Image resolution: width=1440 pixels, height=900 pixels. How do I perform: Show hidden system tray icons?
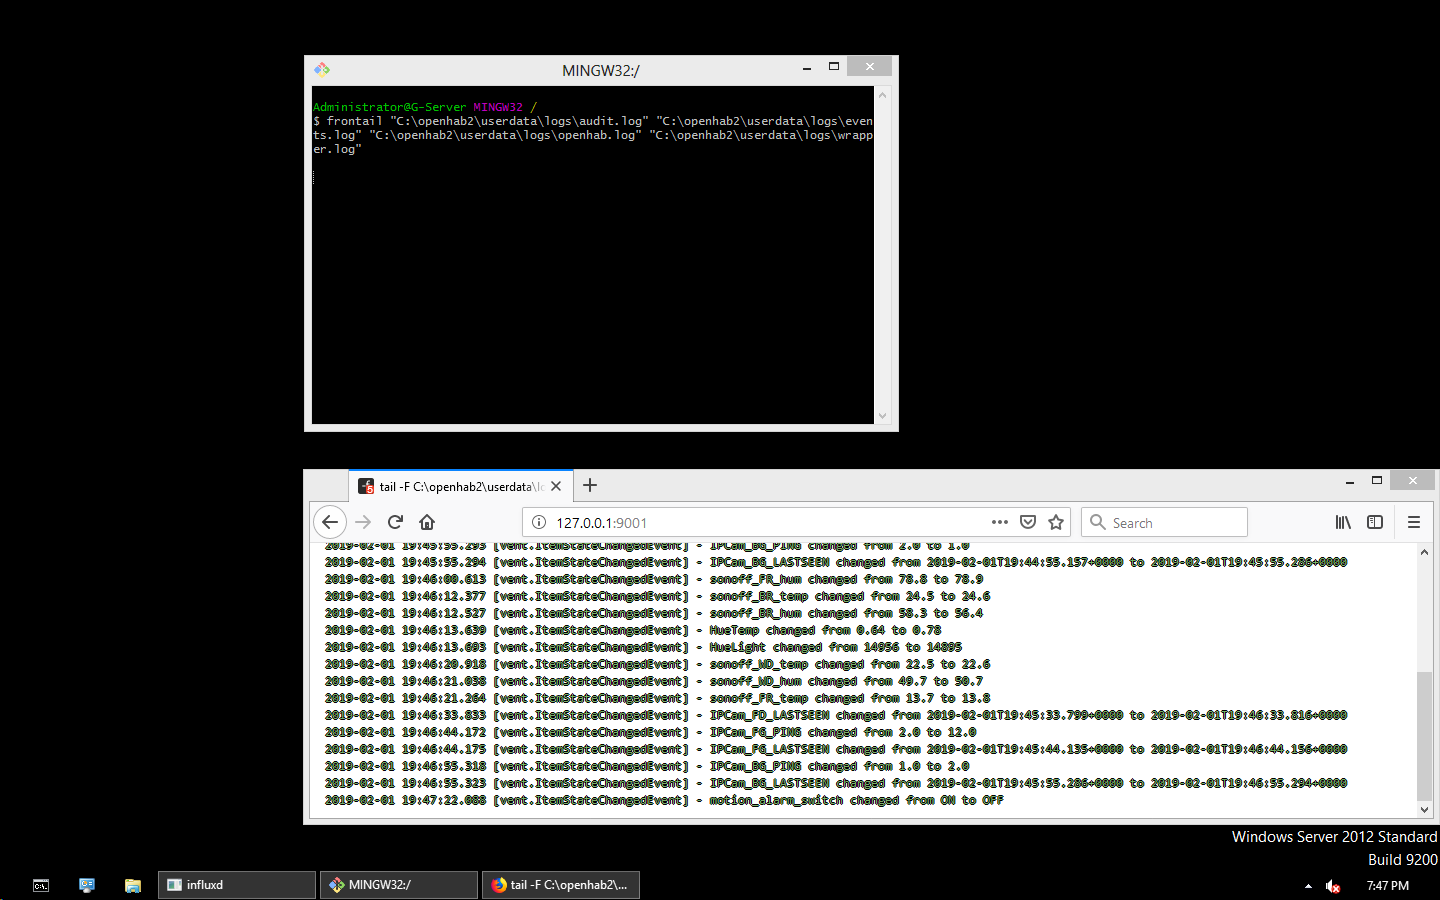point(1308,886)
